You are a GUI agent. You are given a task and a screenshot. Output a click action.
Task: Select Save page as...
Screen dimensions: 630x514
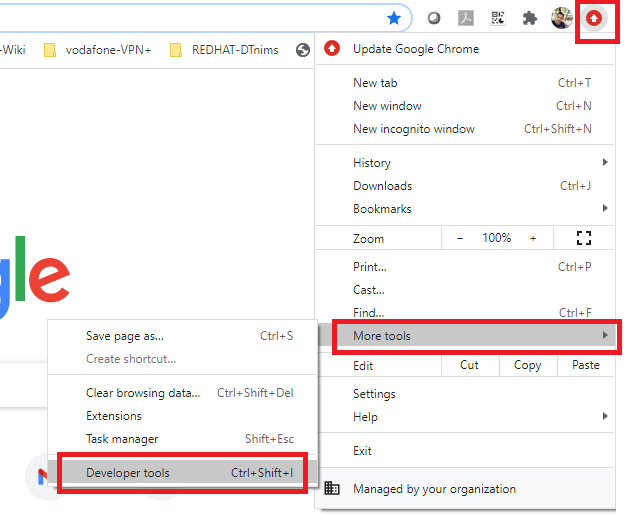182,336
